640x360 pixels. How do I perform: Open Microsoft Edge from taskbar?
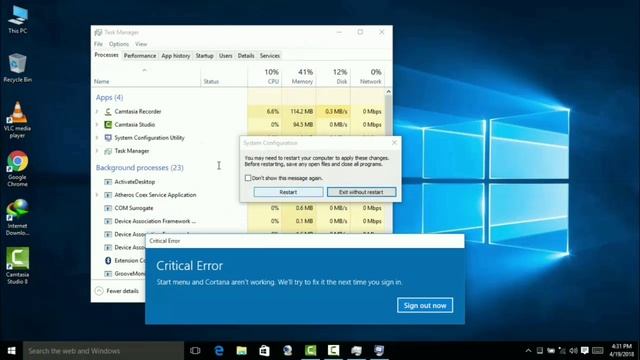(x=219, y=351)
